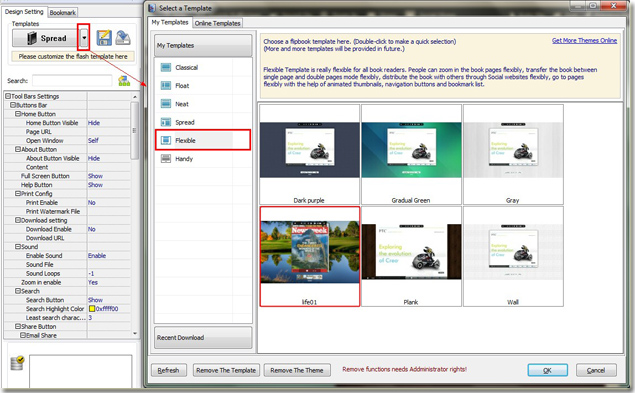Click the Neat template icon
Image resolution: width=635 pixels, height=393 pixels.
click(x=166, y=104)
